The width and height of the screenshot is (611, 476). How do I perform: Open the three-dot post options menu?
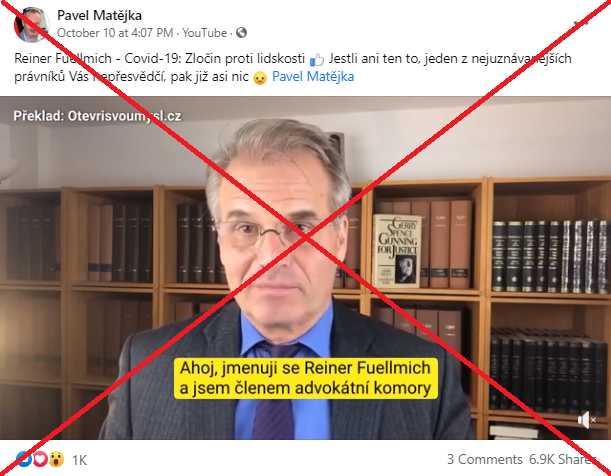[581, 23]
